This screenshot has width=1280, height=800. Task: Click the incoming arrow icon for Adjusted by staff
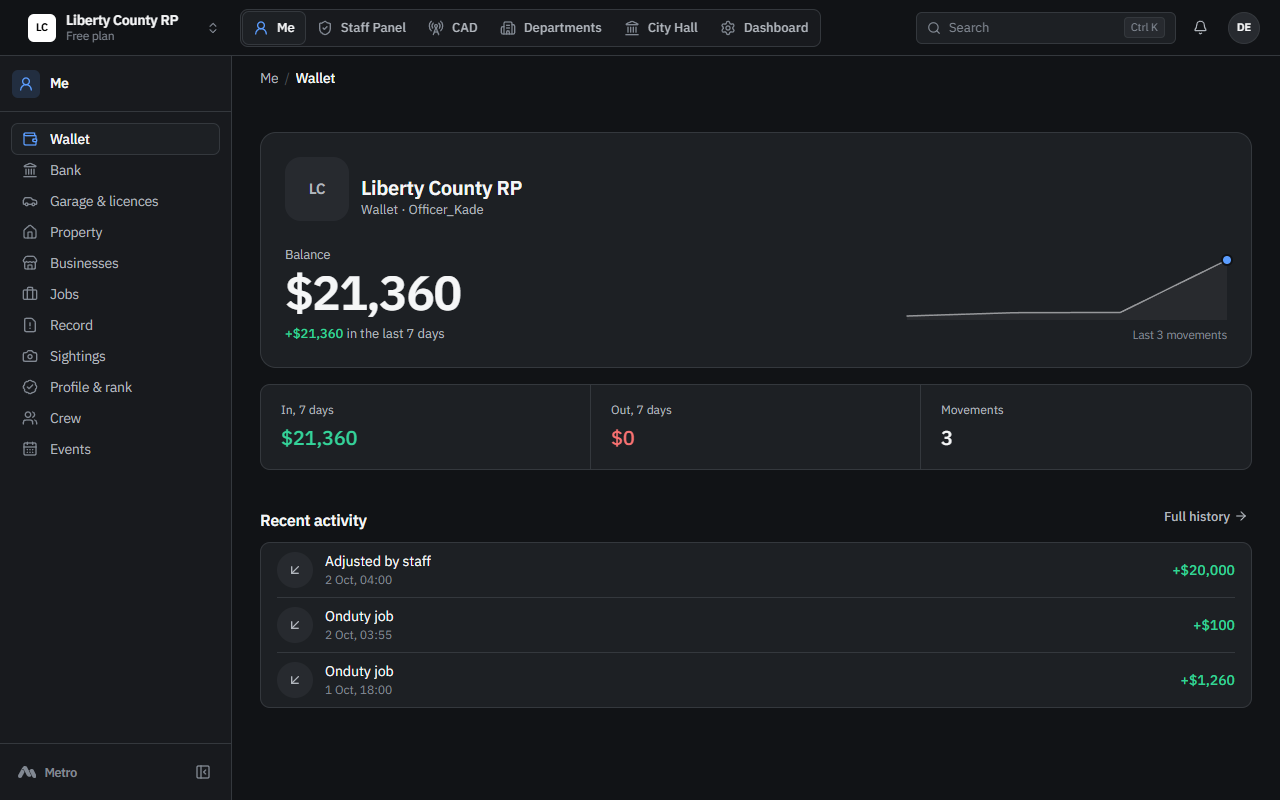(295, 570)
